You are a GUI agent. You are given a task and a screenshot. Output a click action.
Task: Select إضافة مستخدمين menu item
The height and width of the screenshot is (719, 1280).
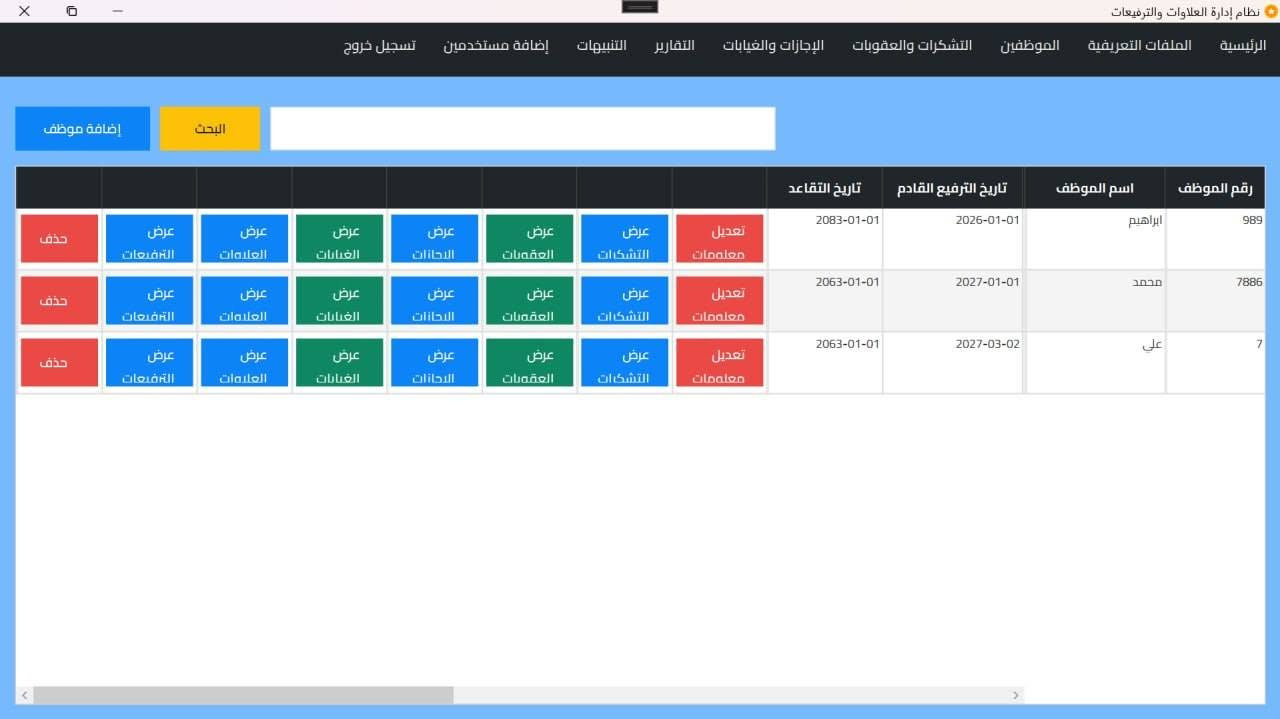[x=496, y=46]
